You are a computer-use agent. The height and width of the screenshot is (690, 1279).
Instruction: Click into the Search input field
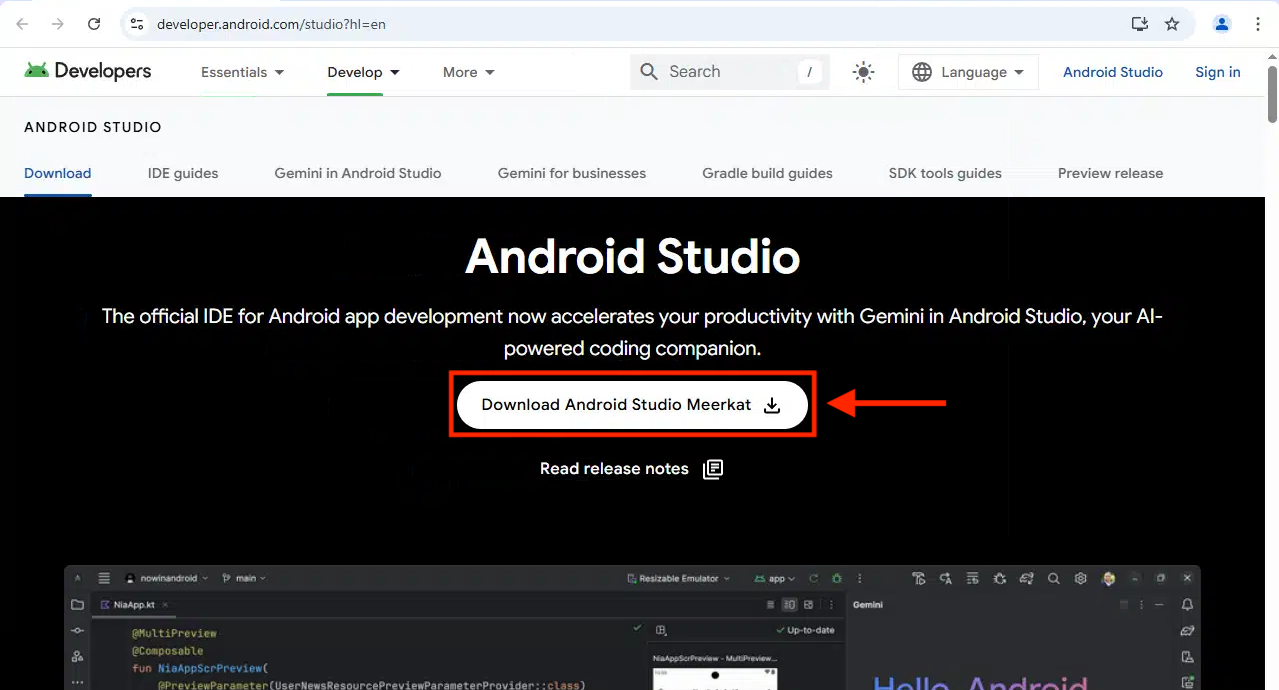click(730, 72)
